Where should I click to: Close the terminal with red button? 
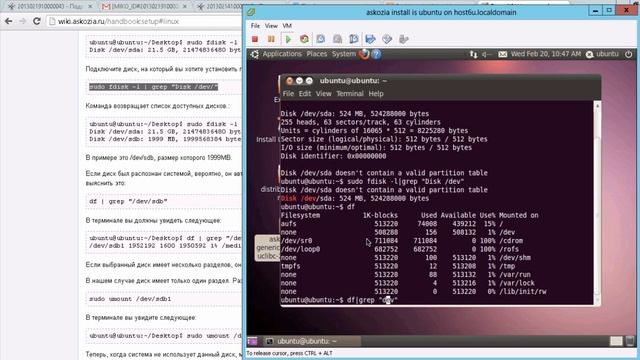click(x=289, y=81)
